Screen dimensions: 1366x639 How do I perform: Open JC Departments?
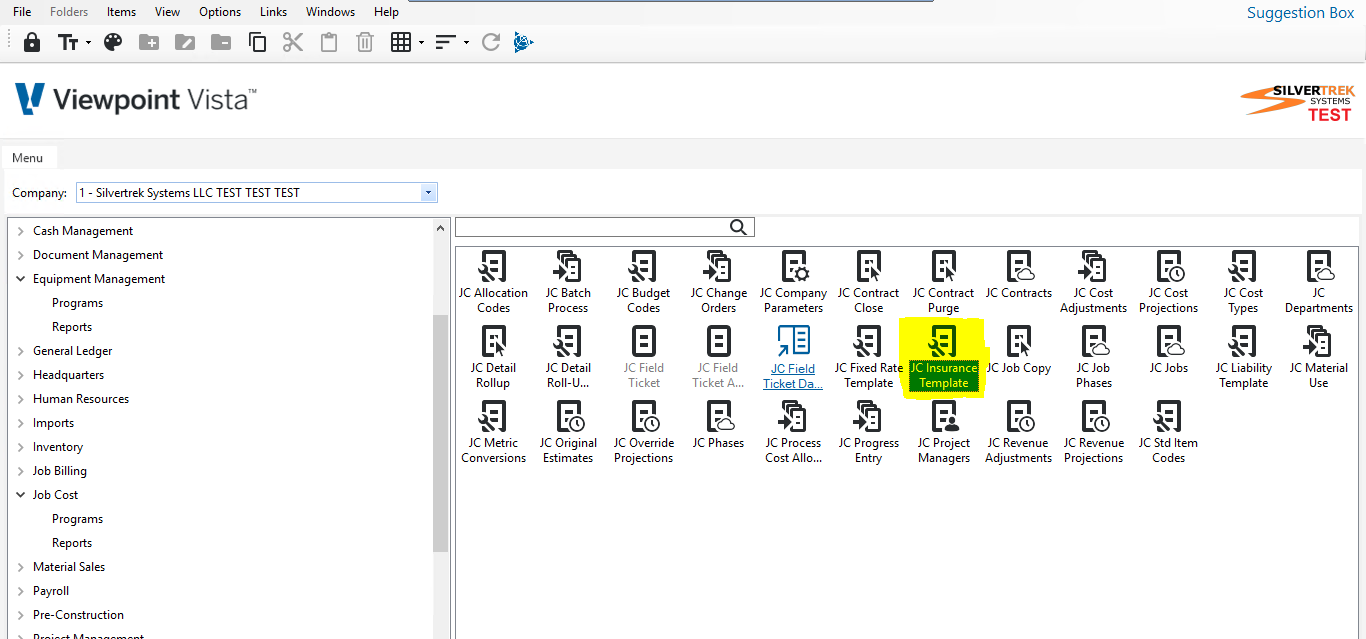click(x=1319, y=282)
